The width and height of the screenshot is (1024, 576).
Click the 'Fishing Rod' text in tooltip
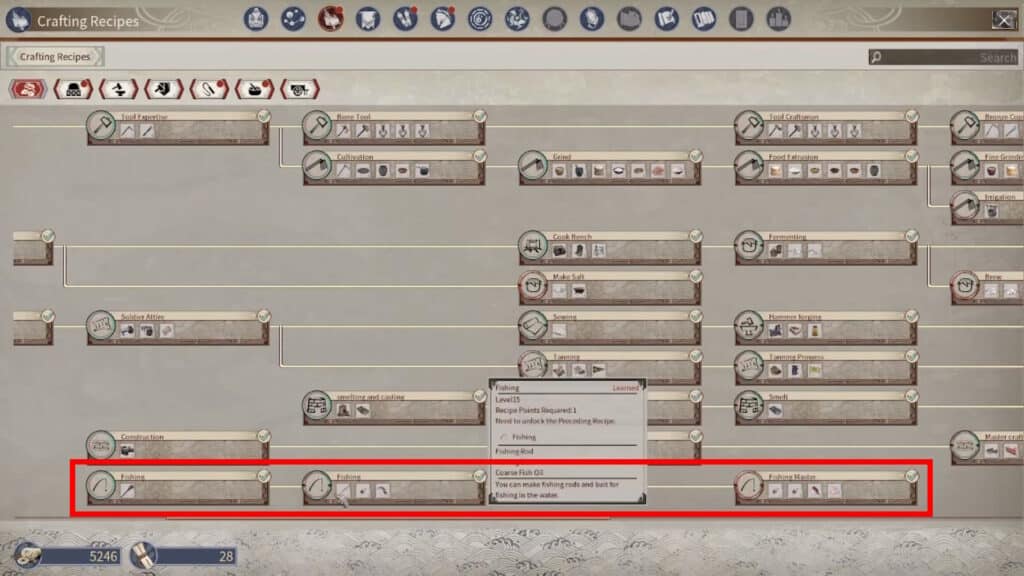514,451
